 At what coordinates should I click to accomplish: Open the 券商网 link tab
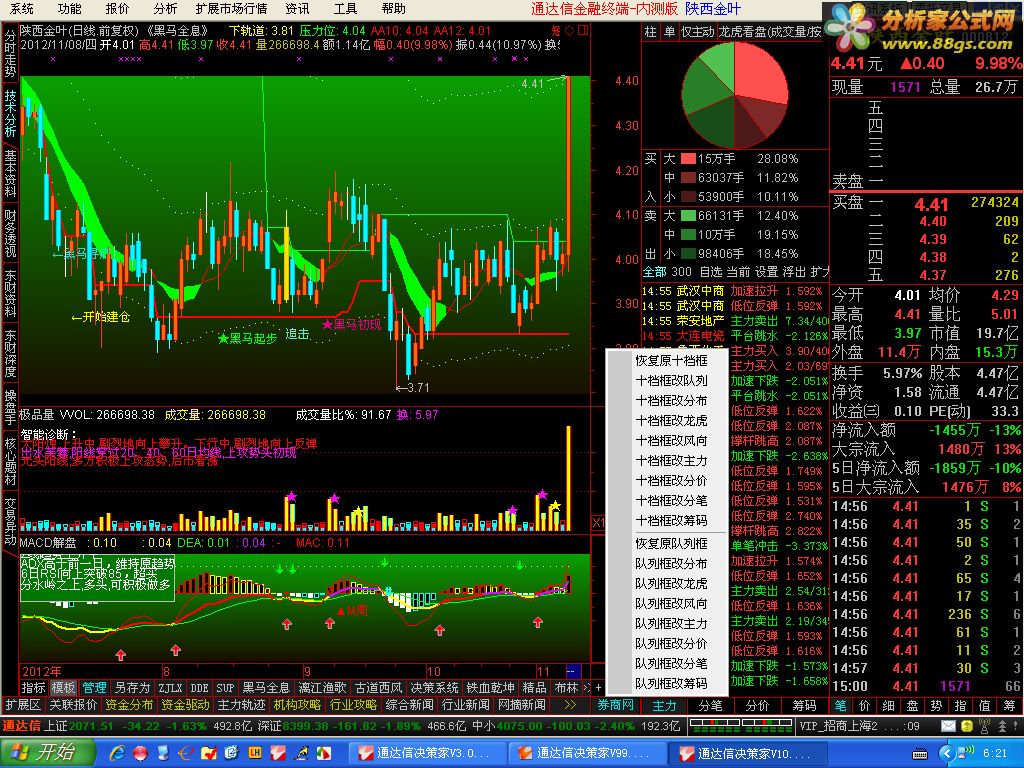coord(616,705)
